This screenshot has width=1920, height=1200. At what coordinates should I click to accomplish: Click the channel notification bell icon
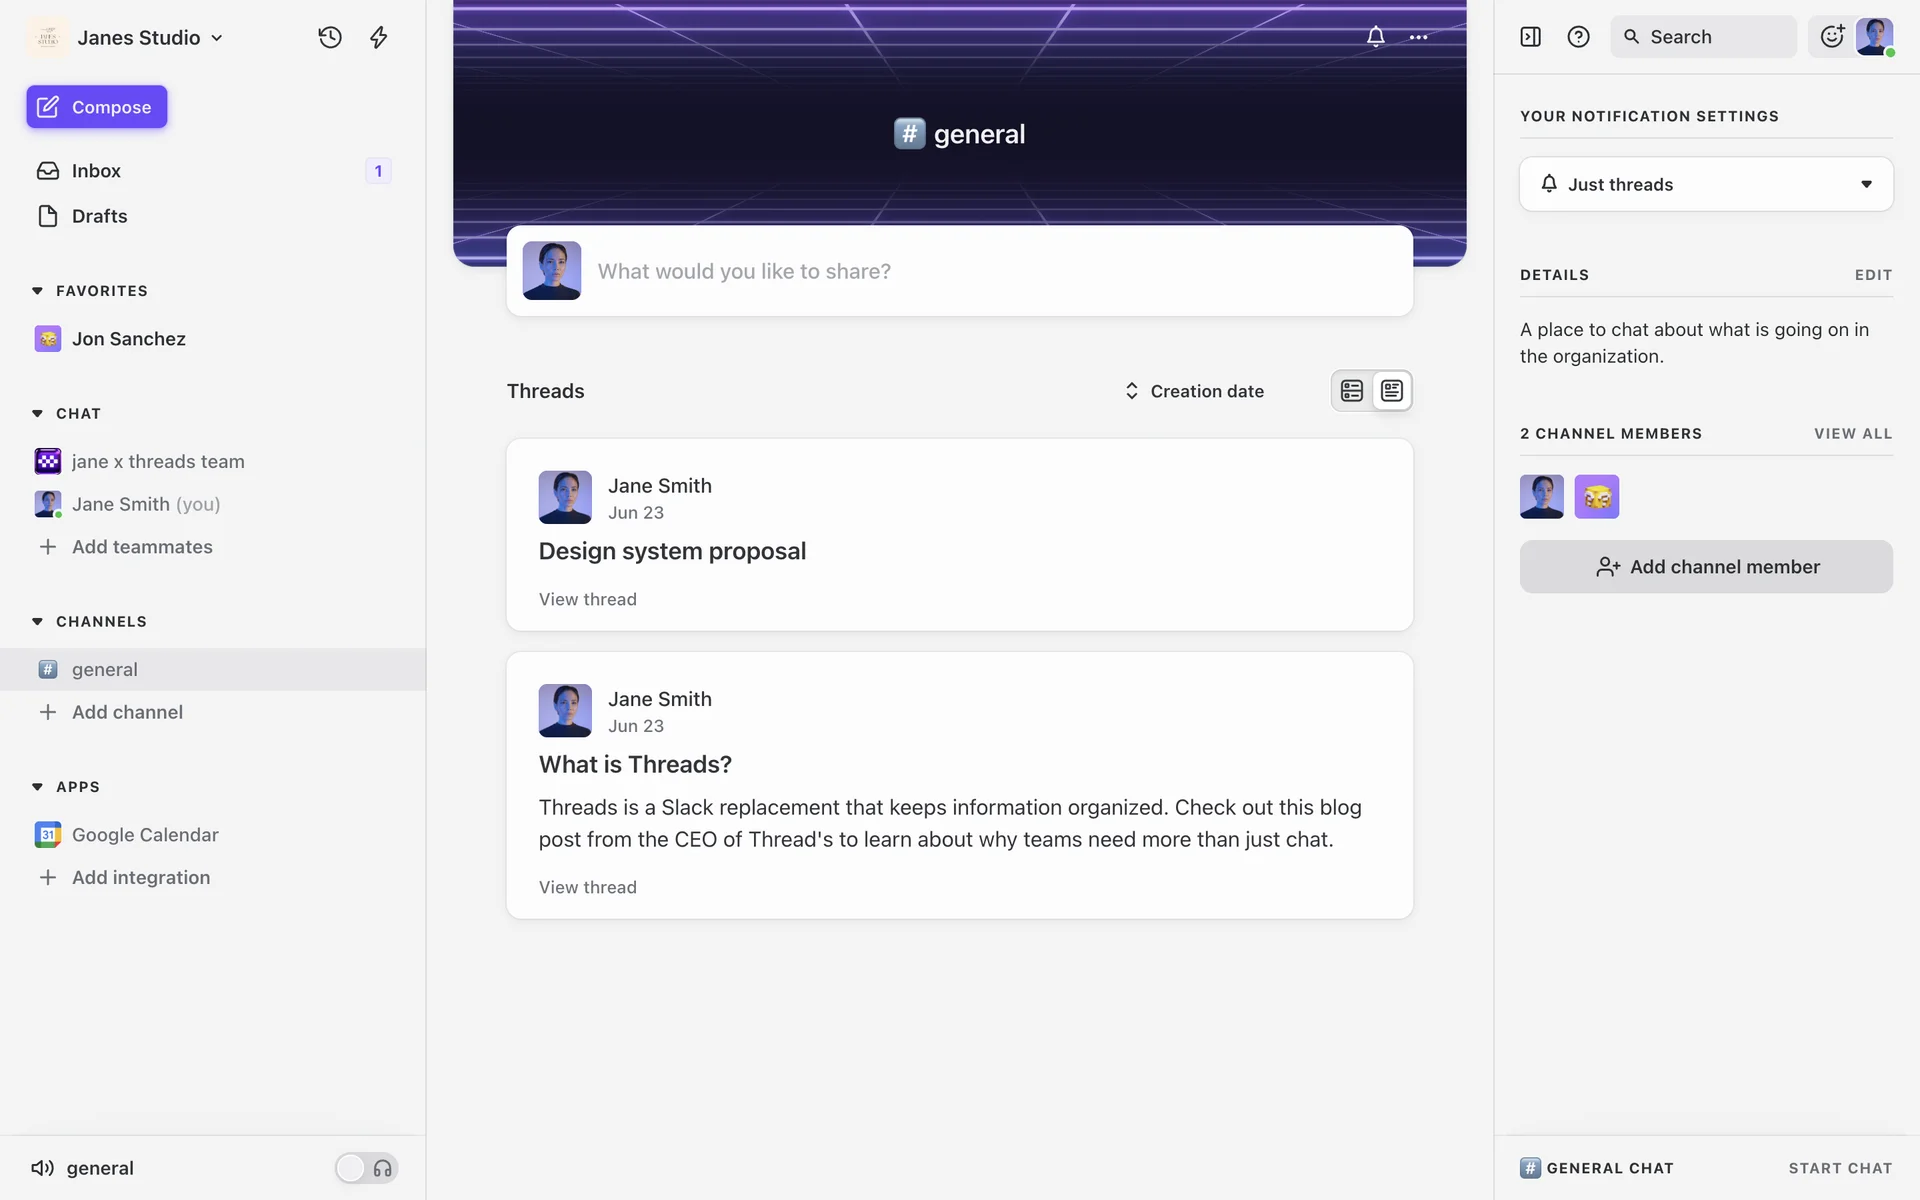tap(1376, 37)
